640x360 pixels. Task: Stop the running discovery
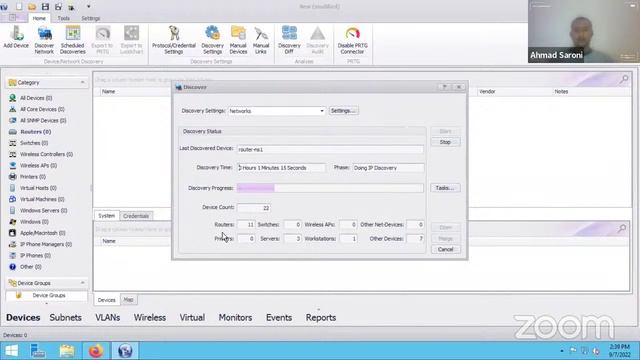point(445,142)
